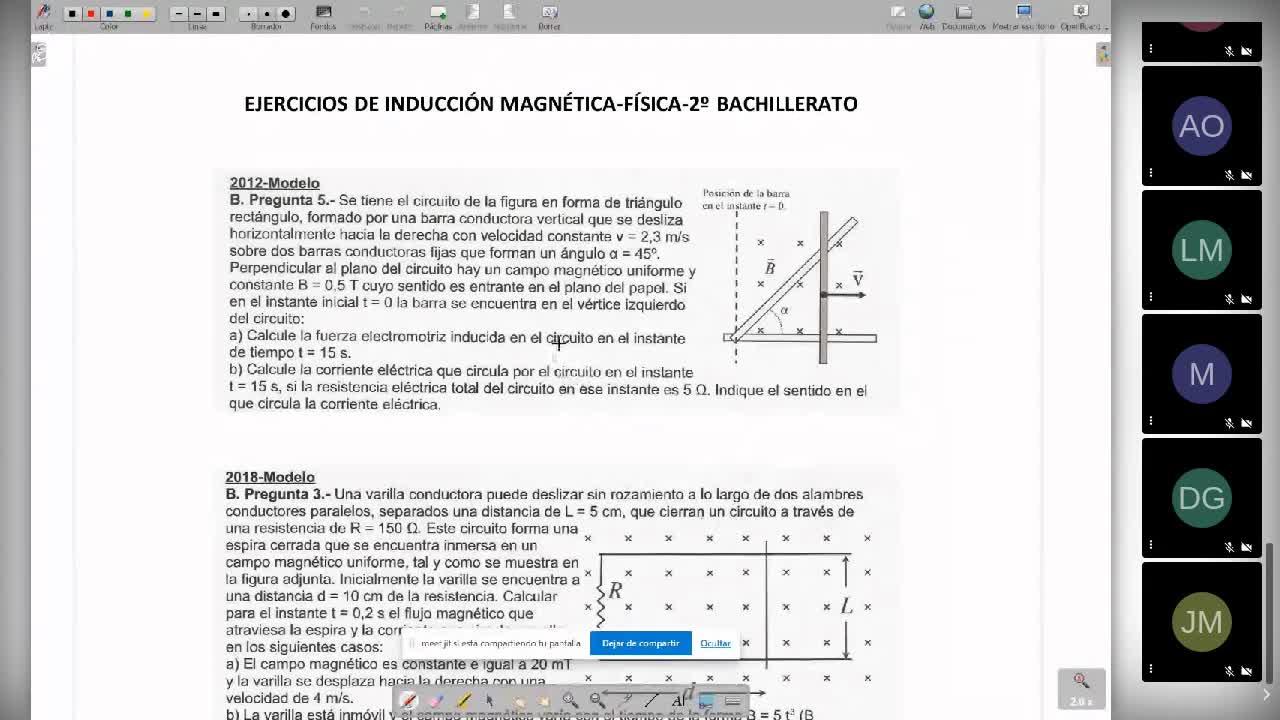The image size is (1280, 720).
Task: Select the pen in the bottom stylus palette
Action: point(409,700)
